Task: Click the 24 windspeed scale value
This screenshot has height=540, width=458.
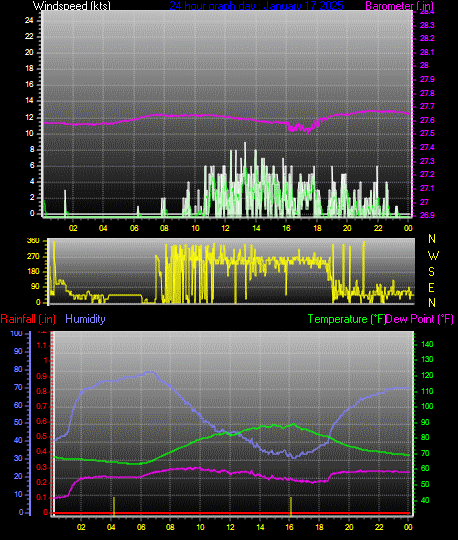Action: point(29,20)
